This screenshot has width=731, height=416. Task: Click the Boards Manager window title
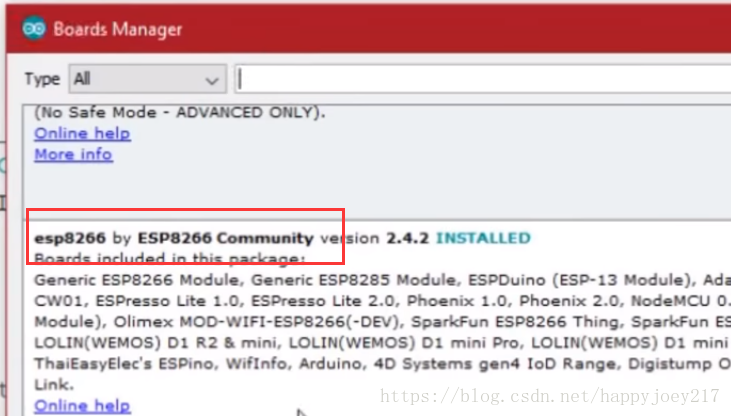coord(117,29)
